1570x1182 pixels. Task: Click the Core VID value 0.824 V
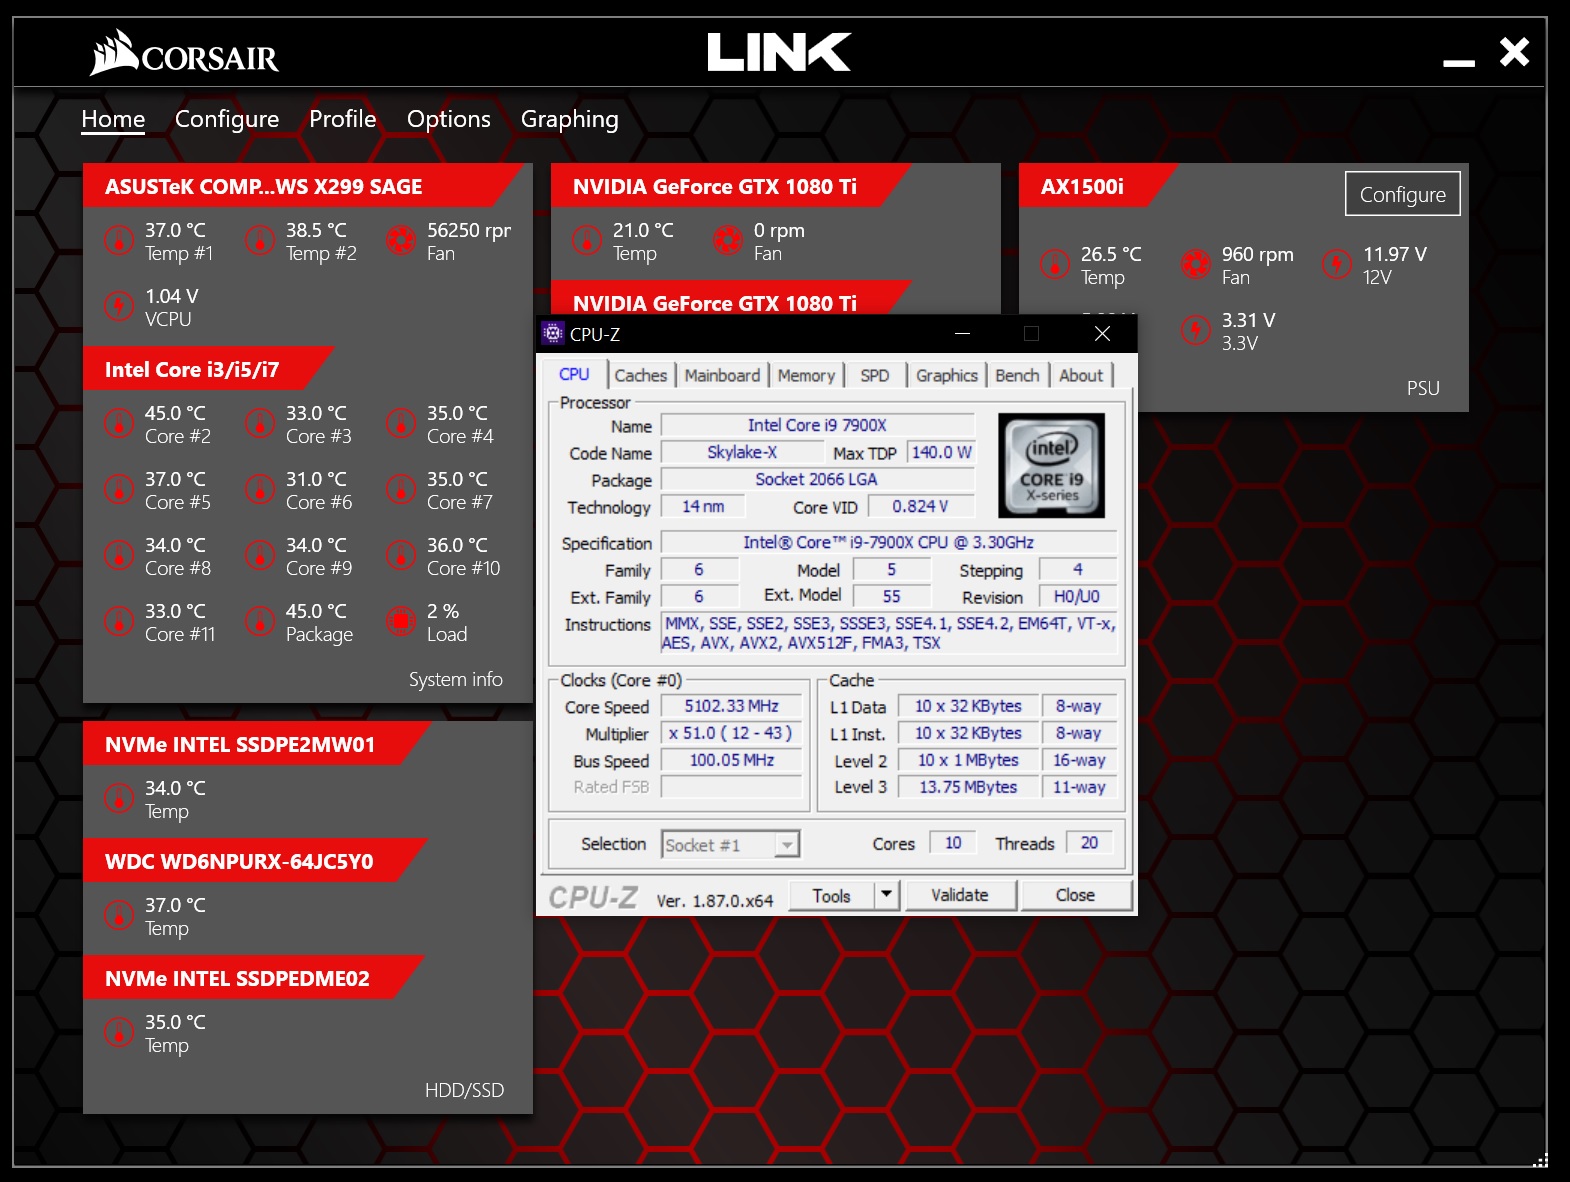[920, 506]
